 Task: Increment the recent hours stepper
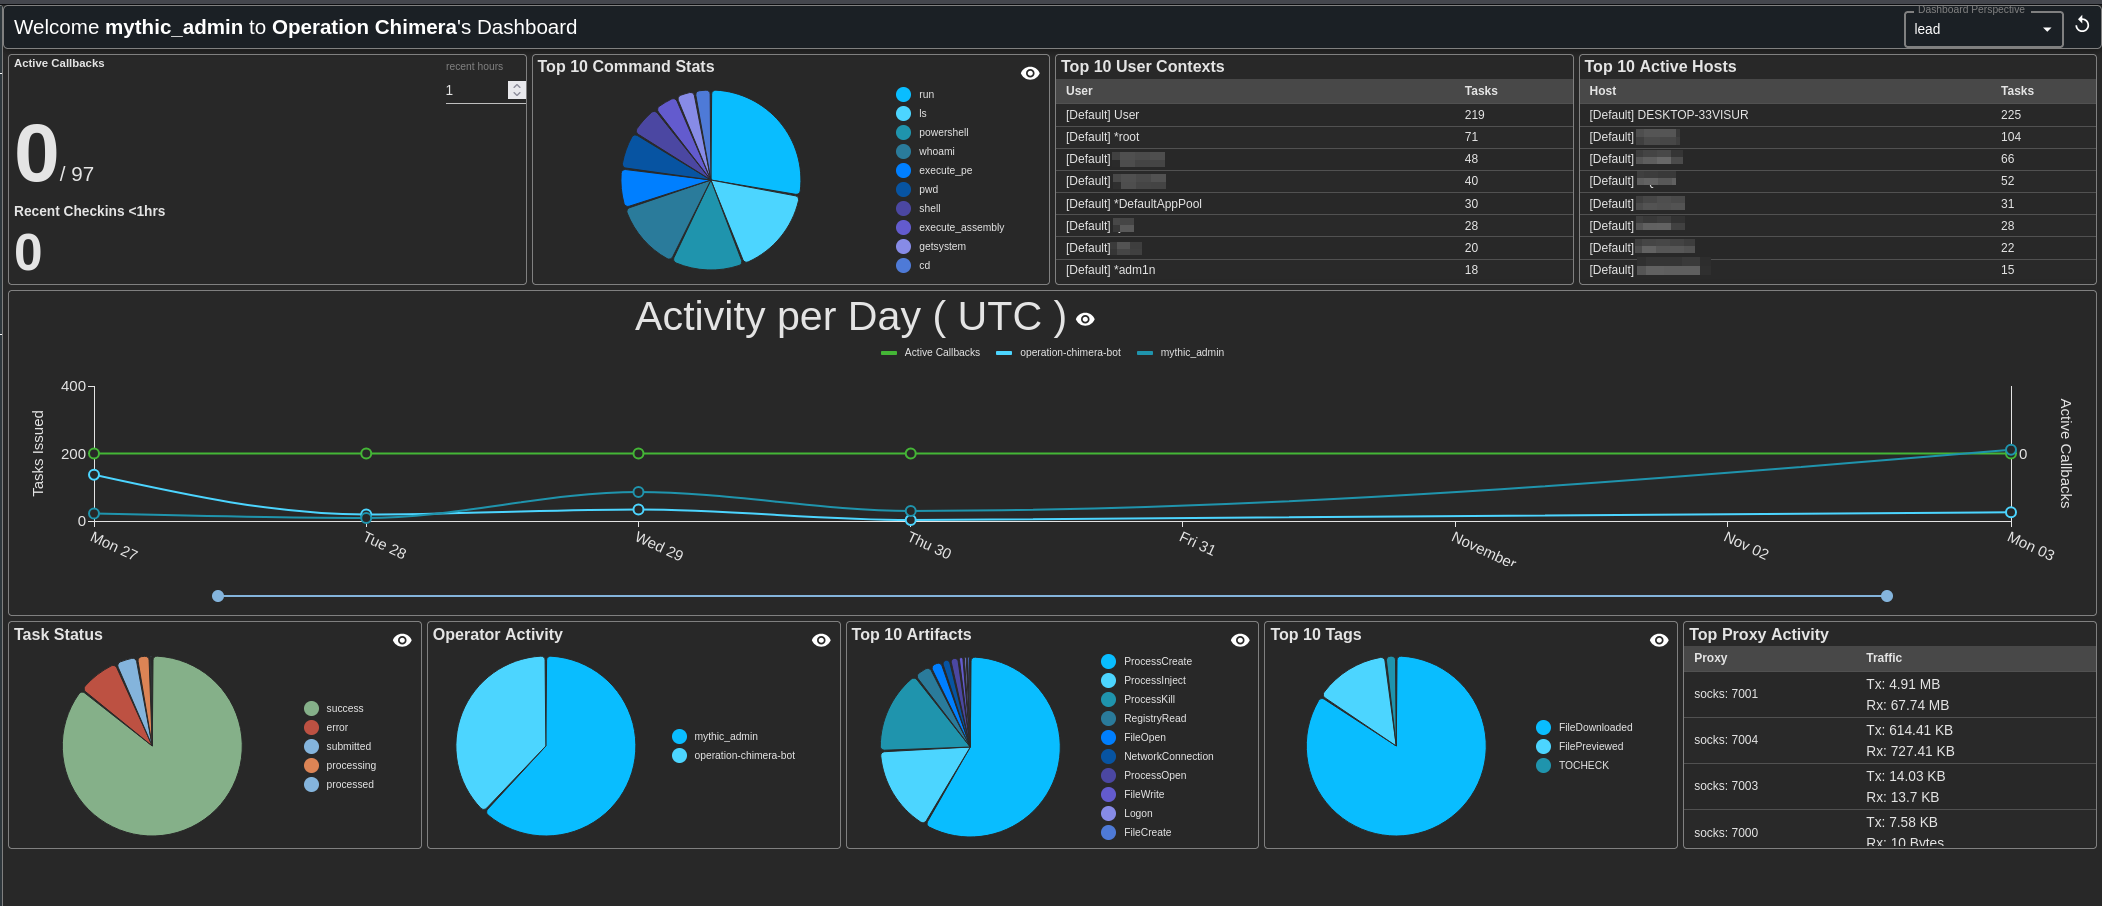[x=516, y=86]
